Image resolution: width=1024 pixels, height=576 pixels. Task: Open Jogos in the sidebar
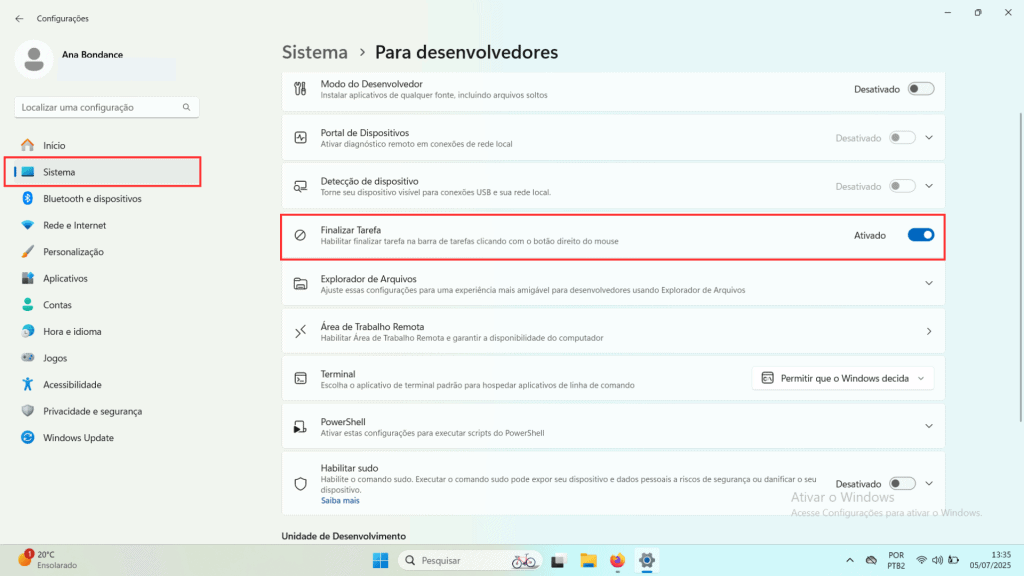point(106,358)
